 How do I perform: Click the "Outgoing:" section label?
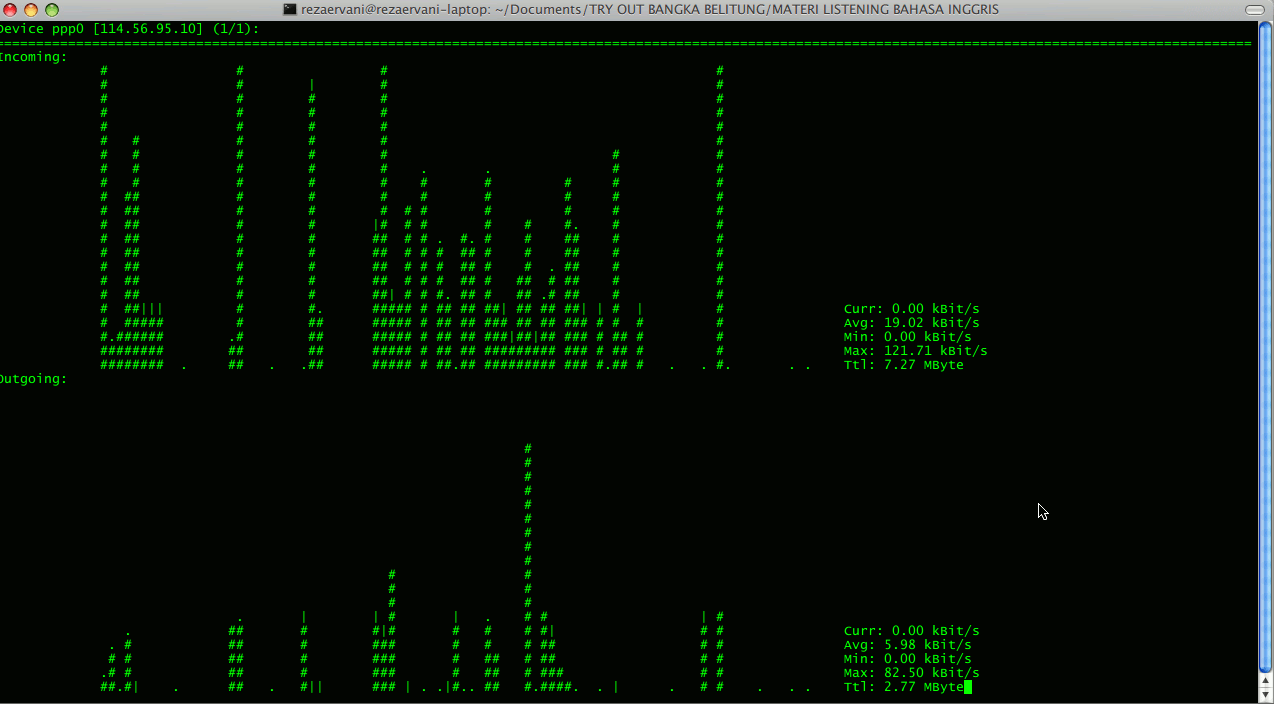(33, 379)
